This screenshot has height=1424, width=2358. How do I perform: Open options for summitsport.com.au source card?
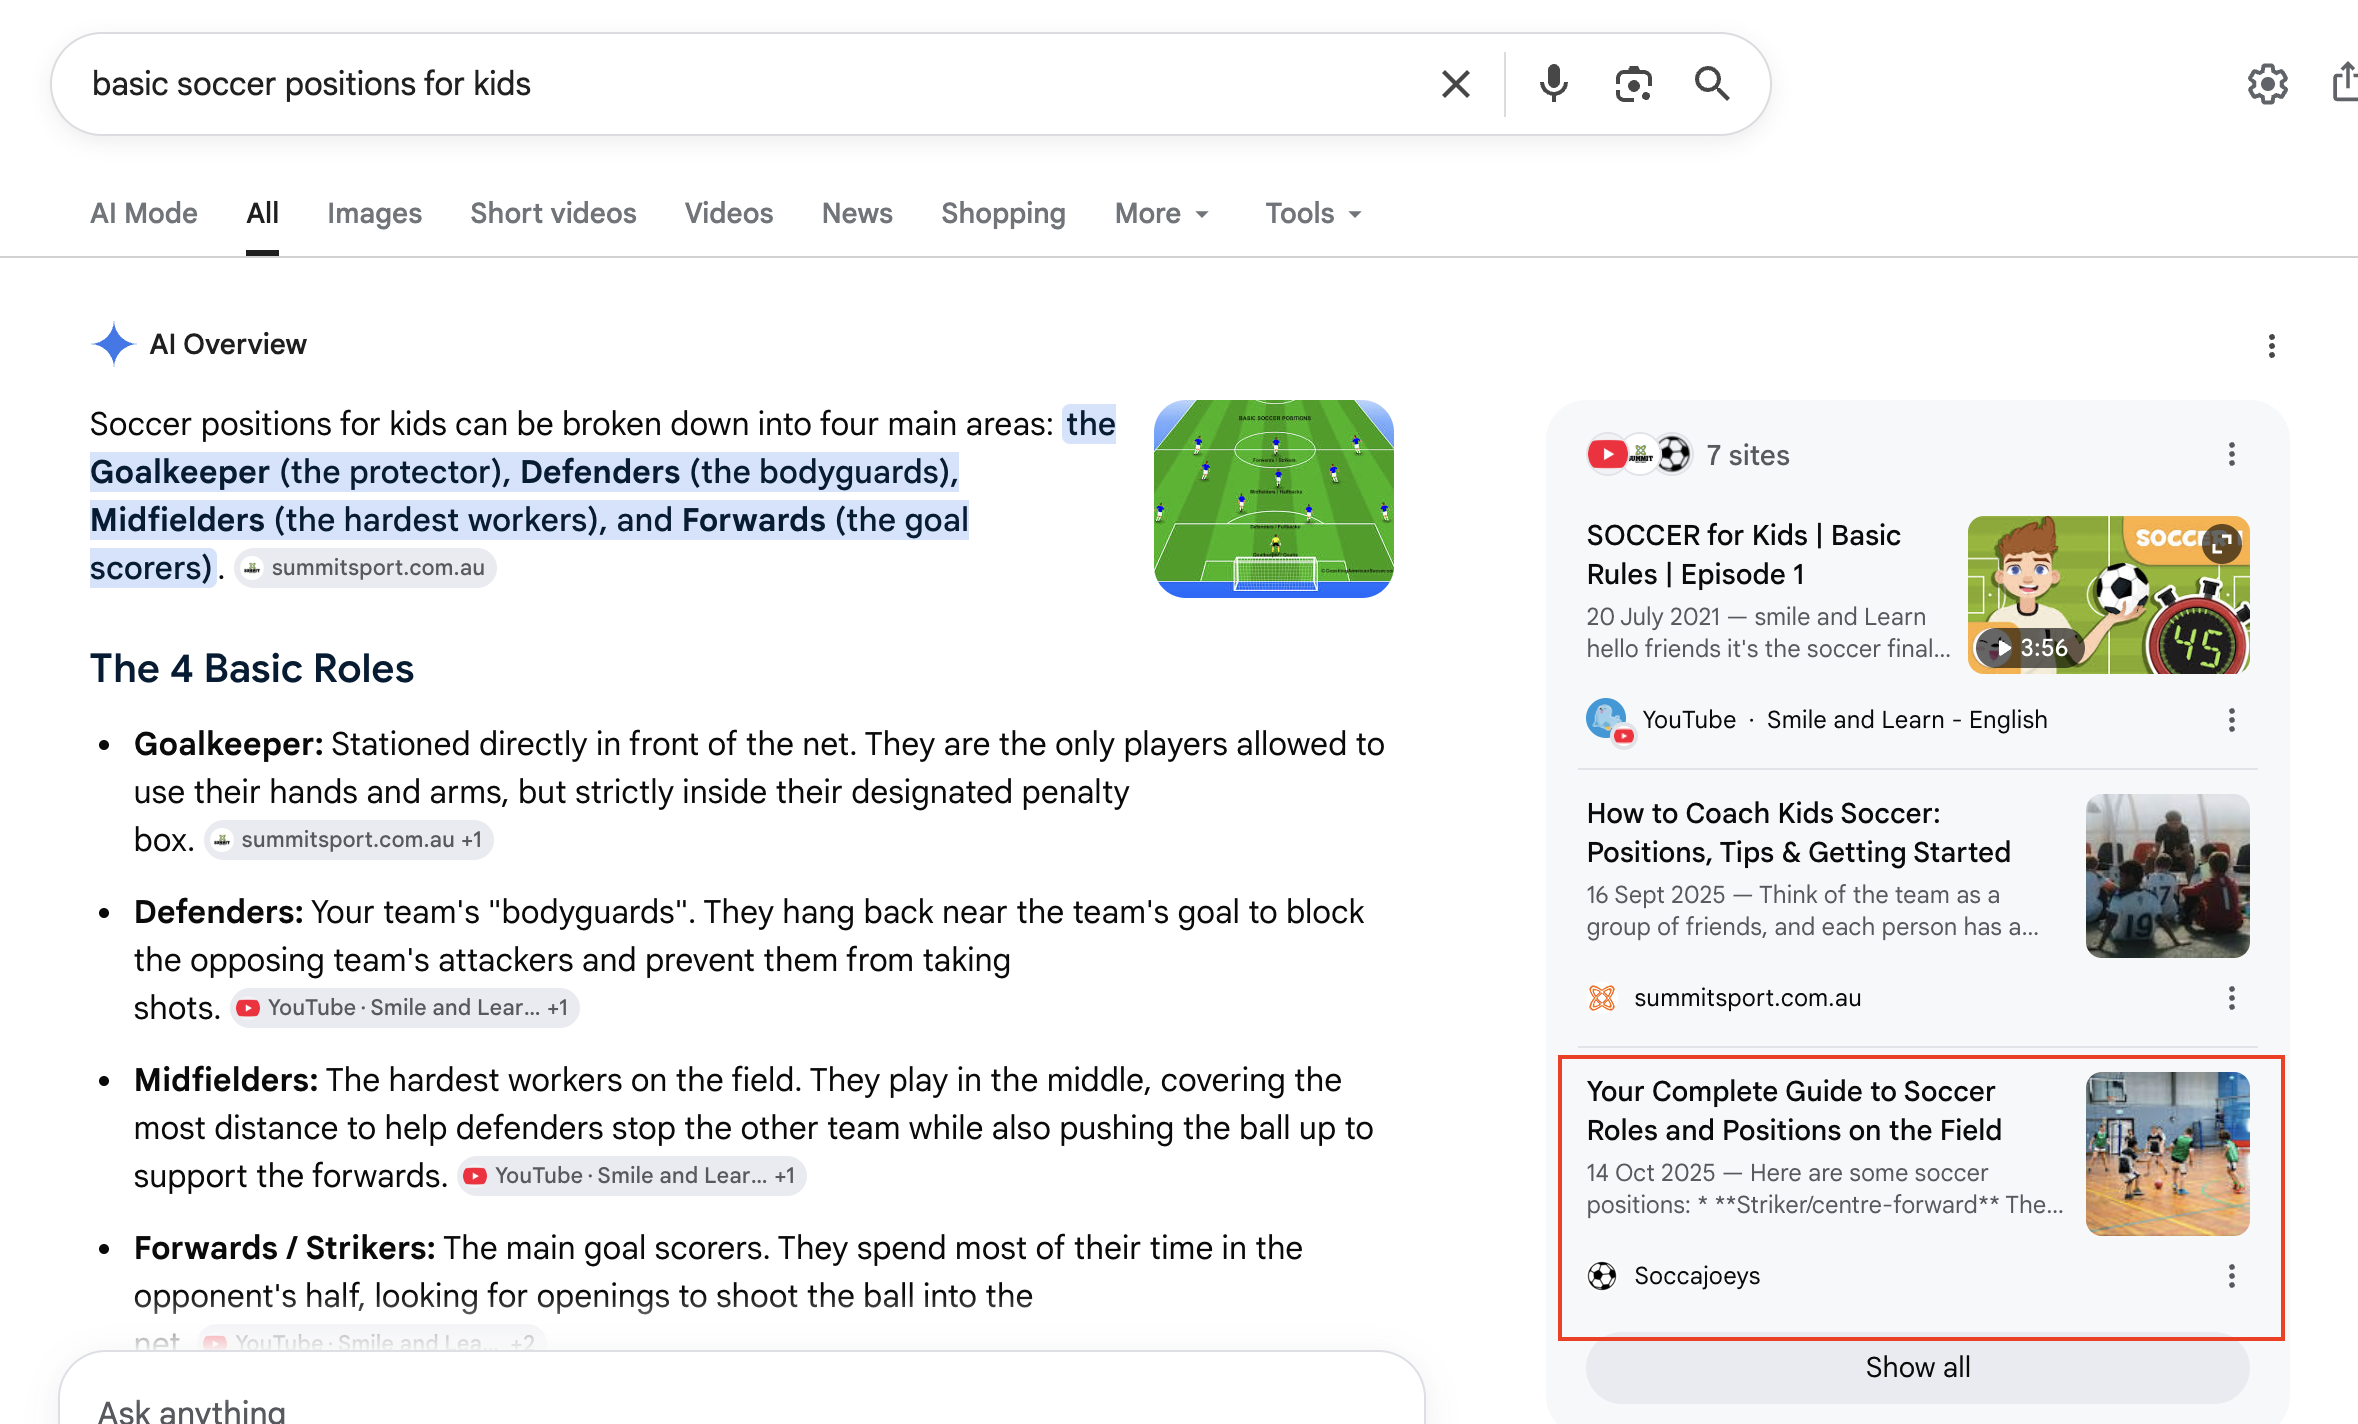click(2231, 998)
